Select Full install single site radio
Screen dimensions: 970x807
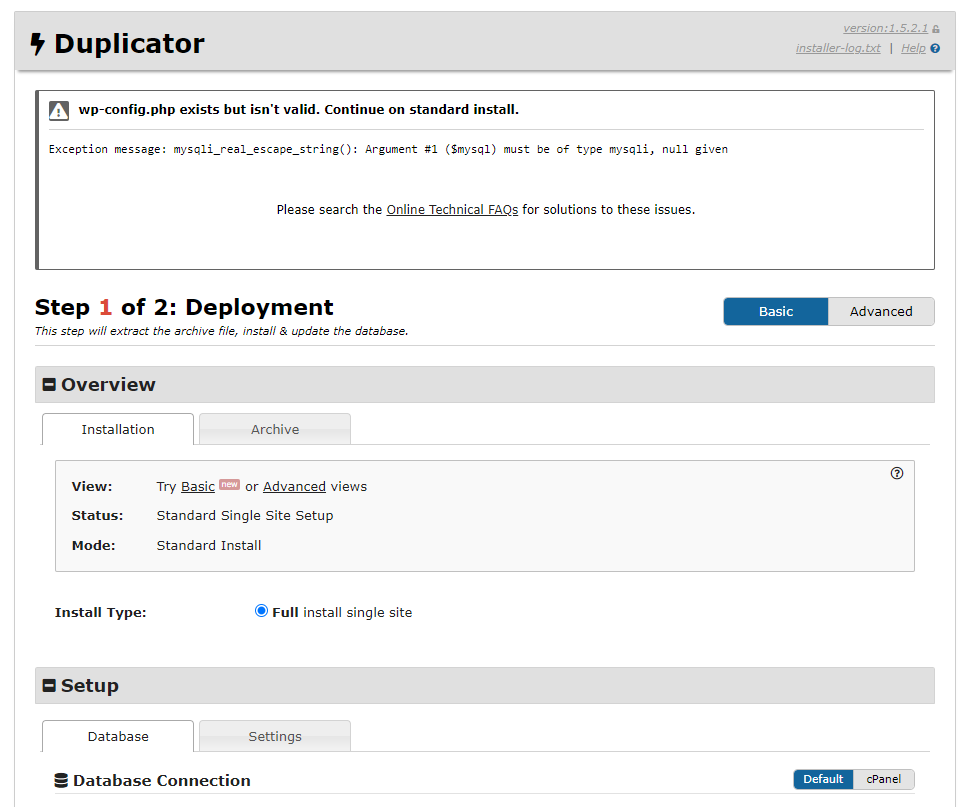261,611
